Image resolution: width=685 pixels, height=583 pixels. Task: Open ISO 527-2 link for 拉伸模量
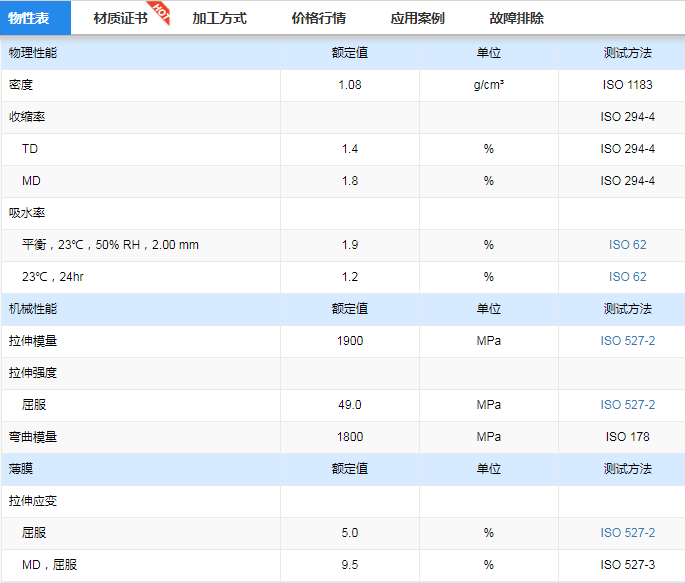coord(627,341)
